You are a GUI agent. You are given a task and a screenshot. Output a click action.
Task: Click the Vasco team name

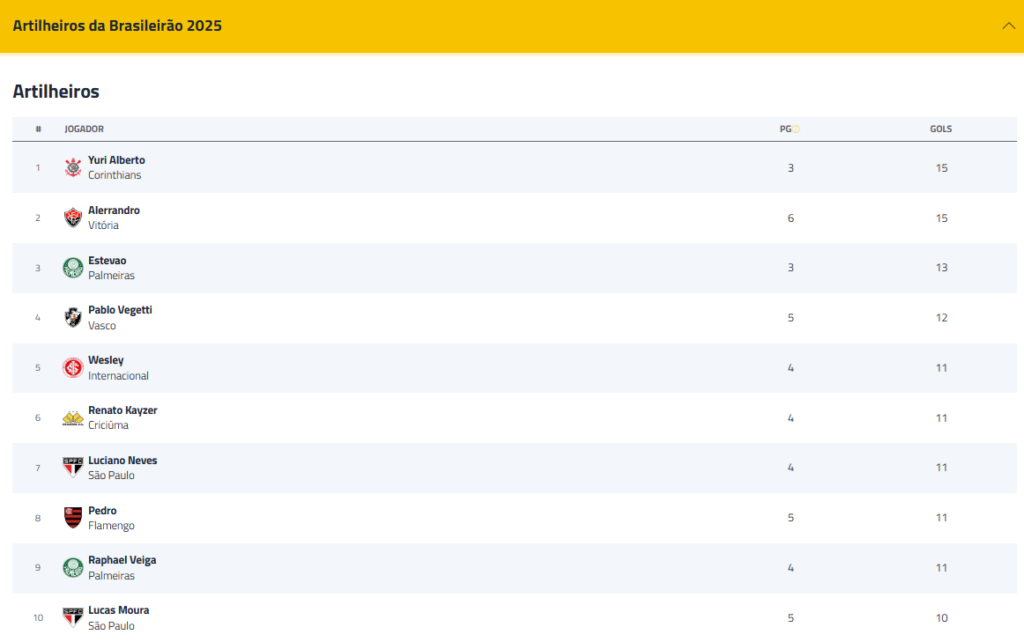tap(102, 326)
